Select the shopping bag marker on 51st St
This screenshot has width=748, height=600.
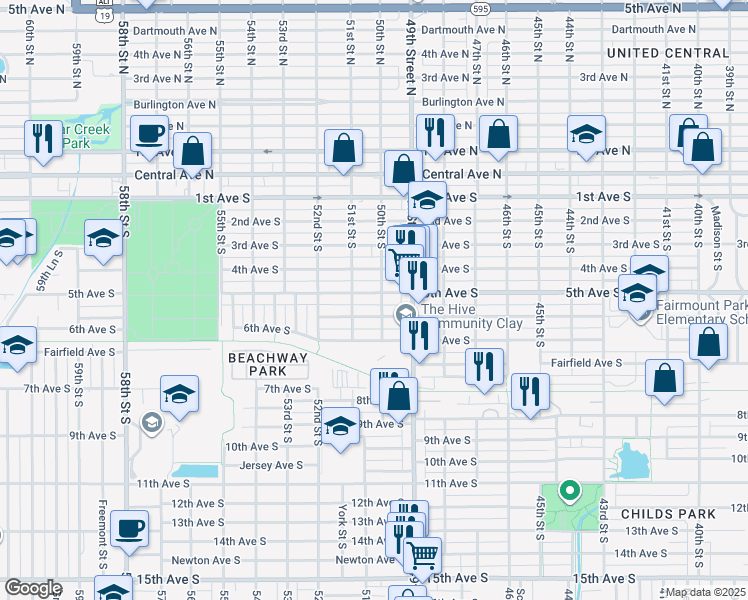[x=343, y=150]
